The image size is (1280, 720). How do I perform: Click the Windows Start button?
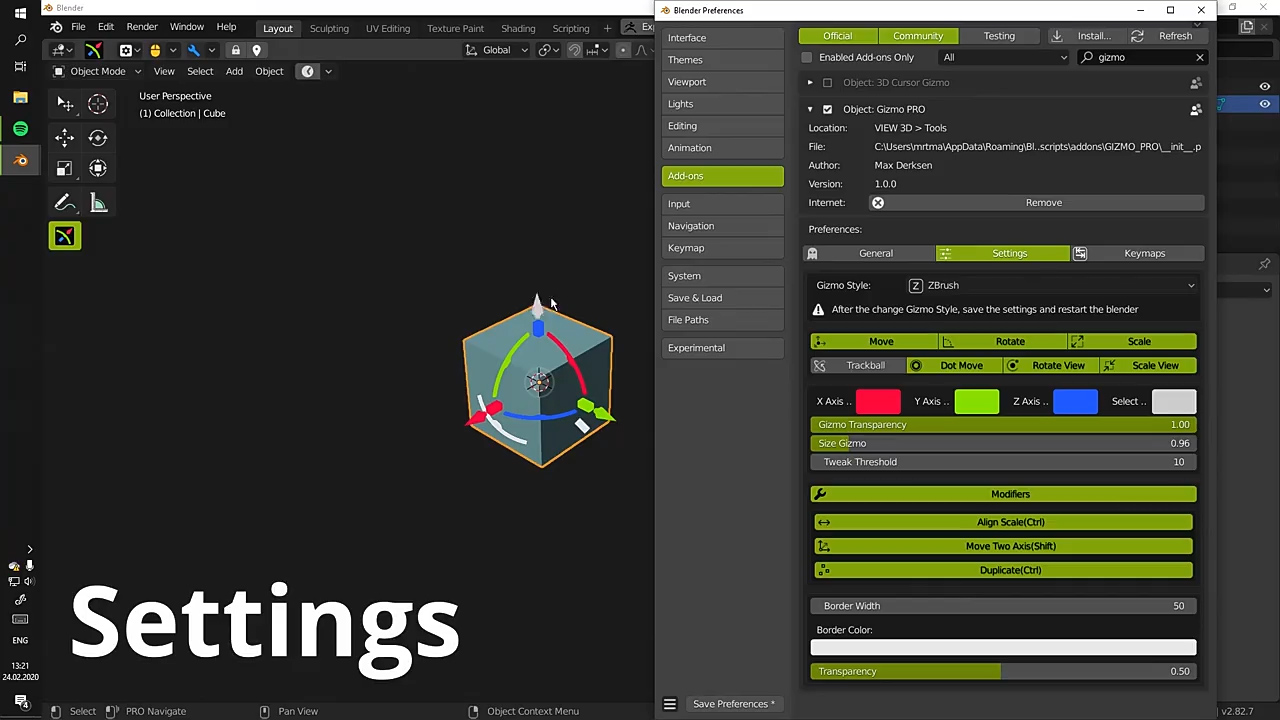pyautogui.click(x=20, y=14)
